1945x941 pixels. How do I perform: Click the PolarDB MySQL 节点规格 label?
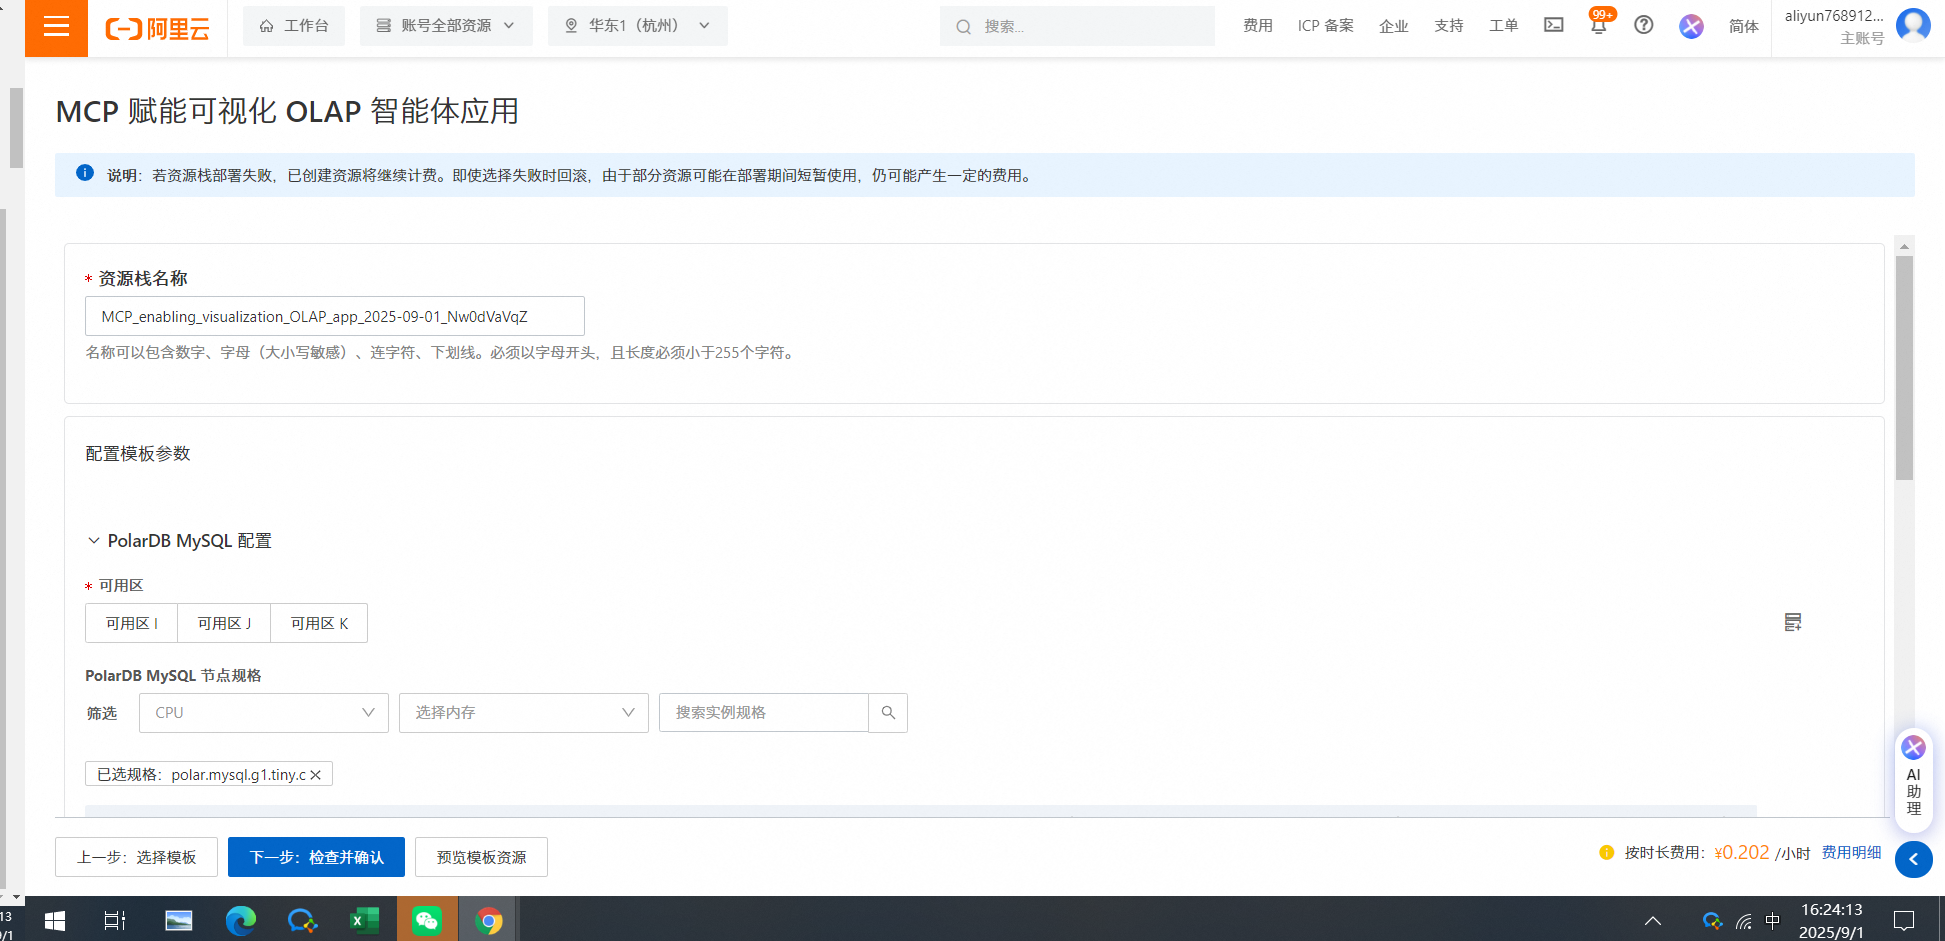pyautogui.click(x=174, y=676)
